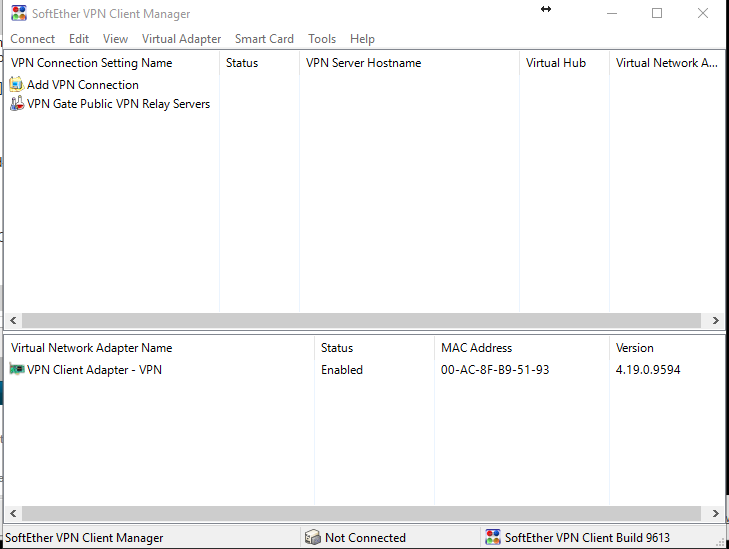
Task: Click the Virtual Hub column header
Action: (x=564, y=63)
